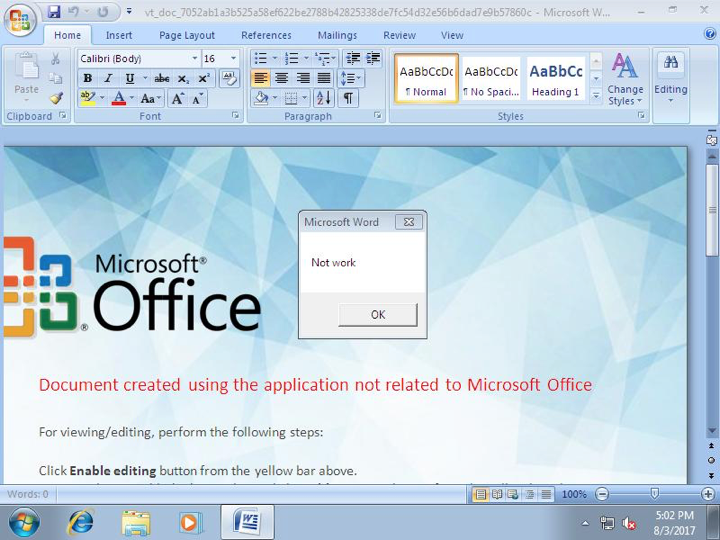Open the font size dropdown
The width and height of the screenshot is (720, 540).
point(233,58)
